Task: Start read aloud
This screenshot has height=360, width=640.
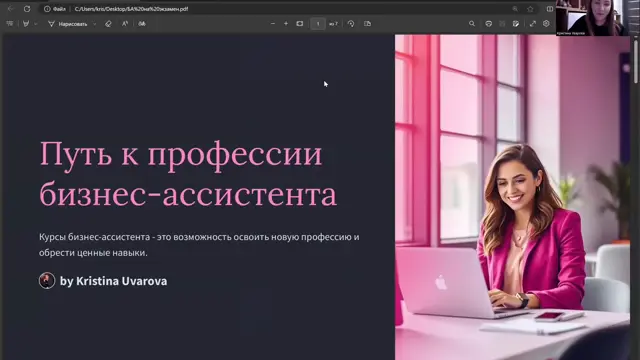Action: (x=125, y=24)
